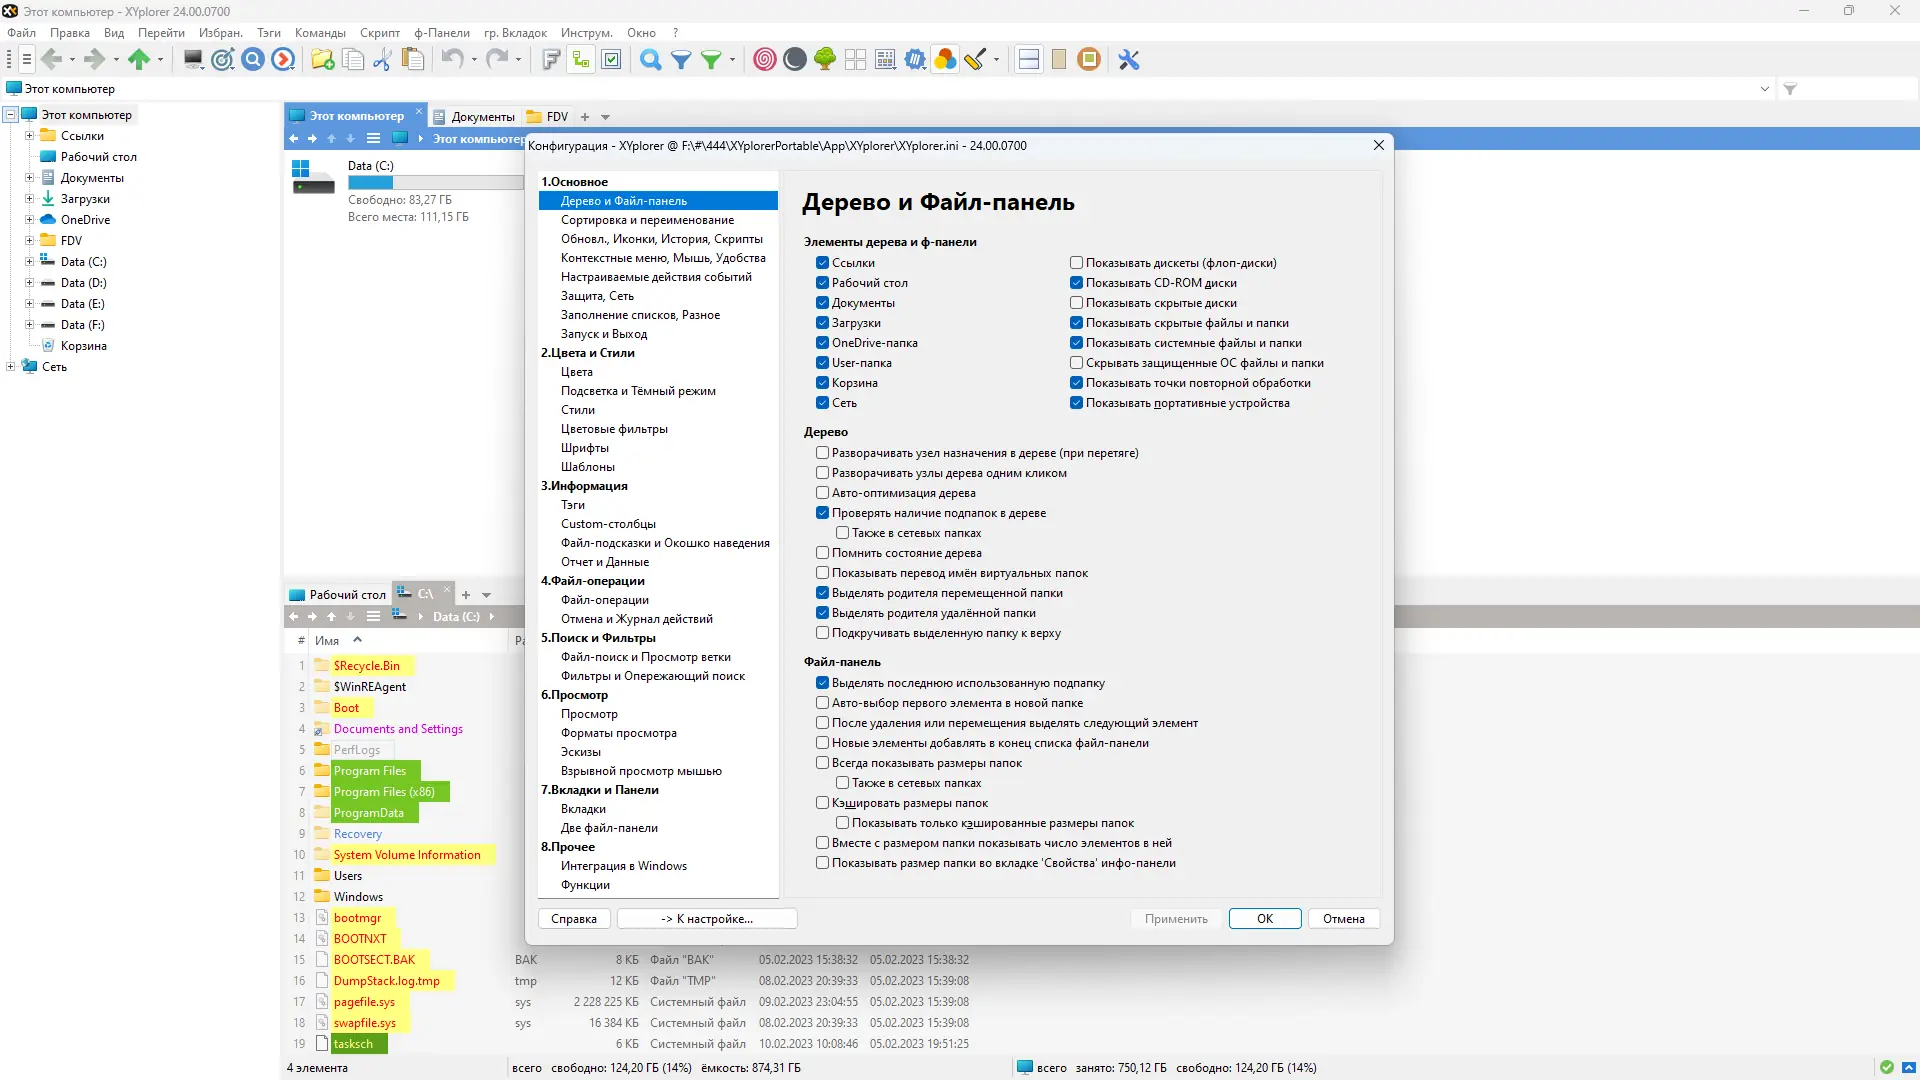Enable 'Показывать скрытые диски' checkbox
The image size is (1920, 1080).
click(x=1076, y=303)
